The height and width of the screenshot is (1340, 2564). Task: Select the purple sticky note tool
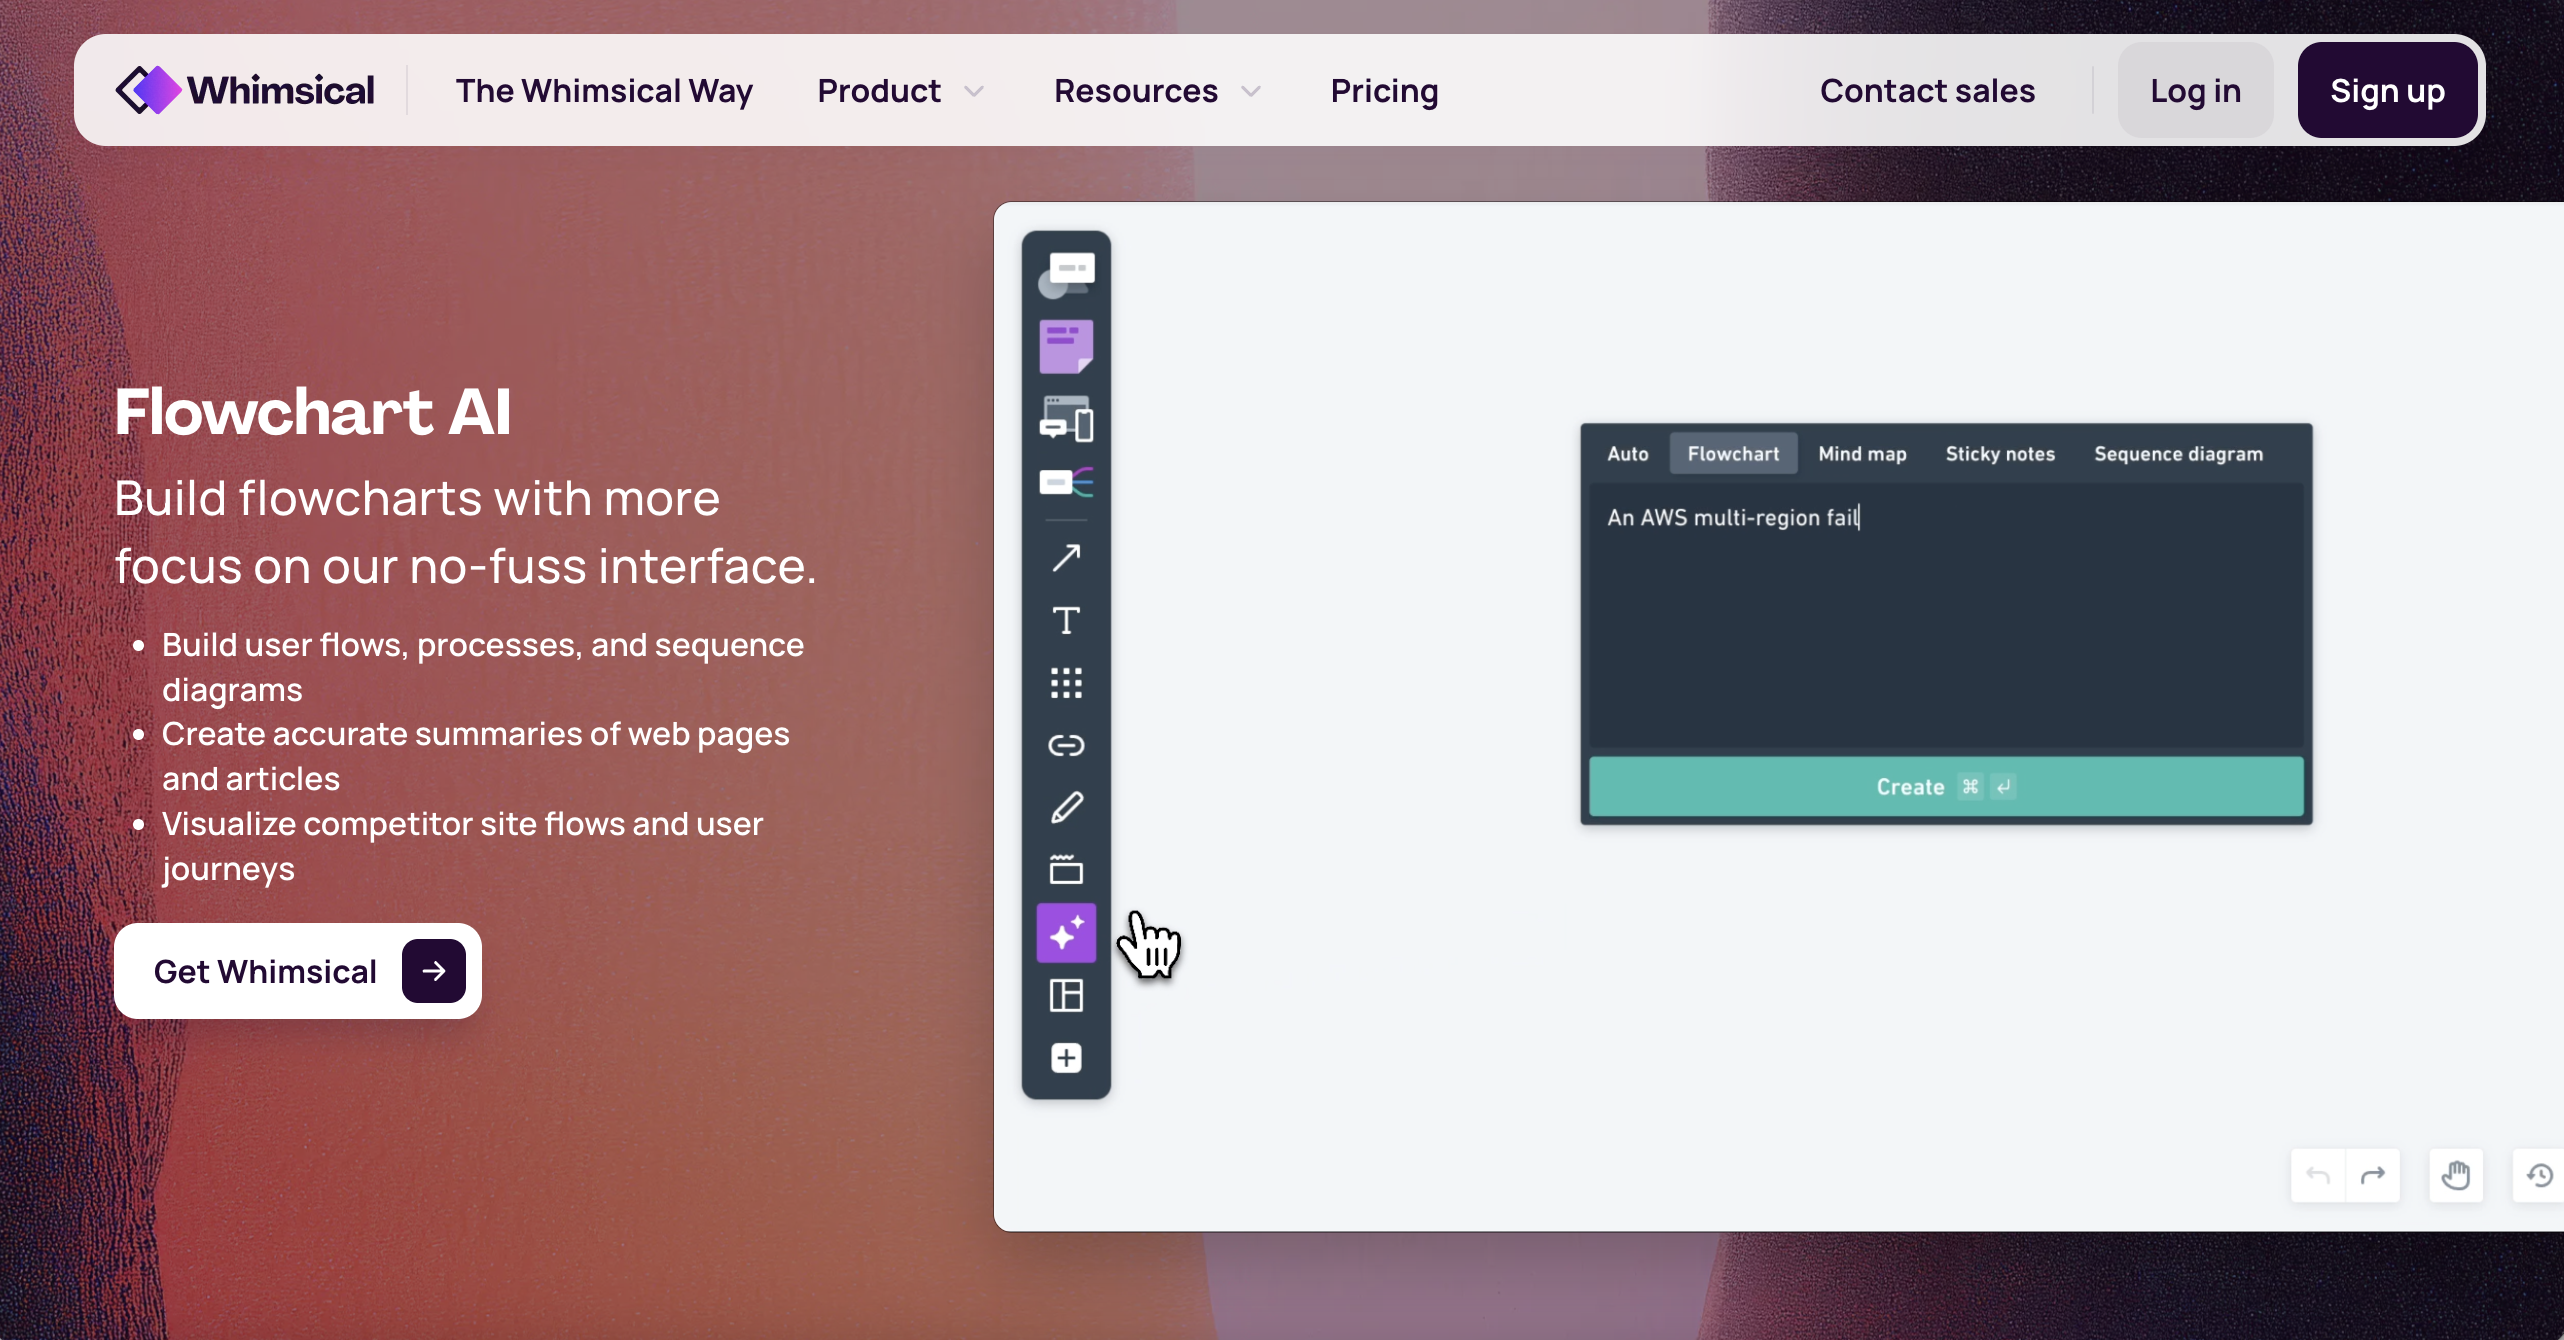click(1066, 346)
